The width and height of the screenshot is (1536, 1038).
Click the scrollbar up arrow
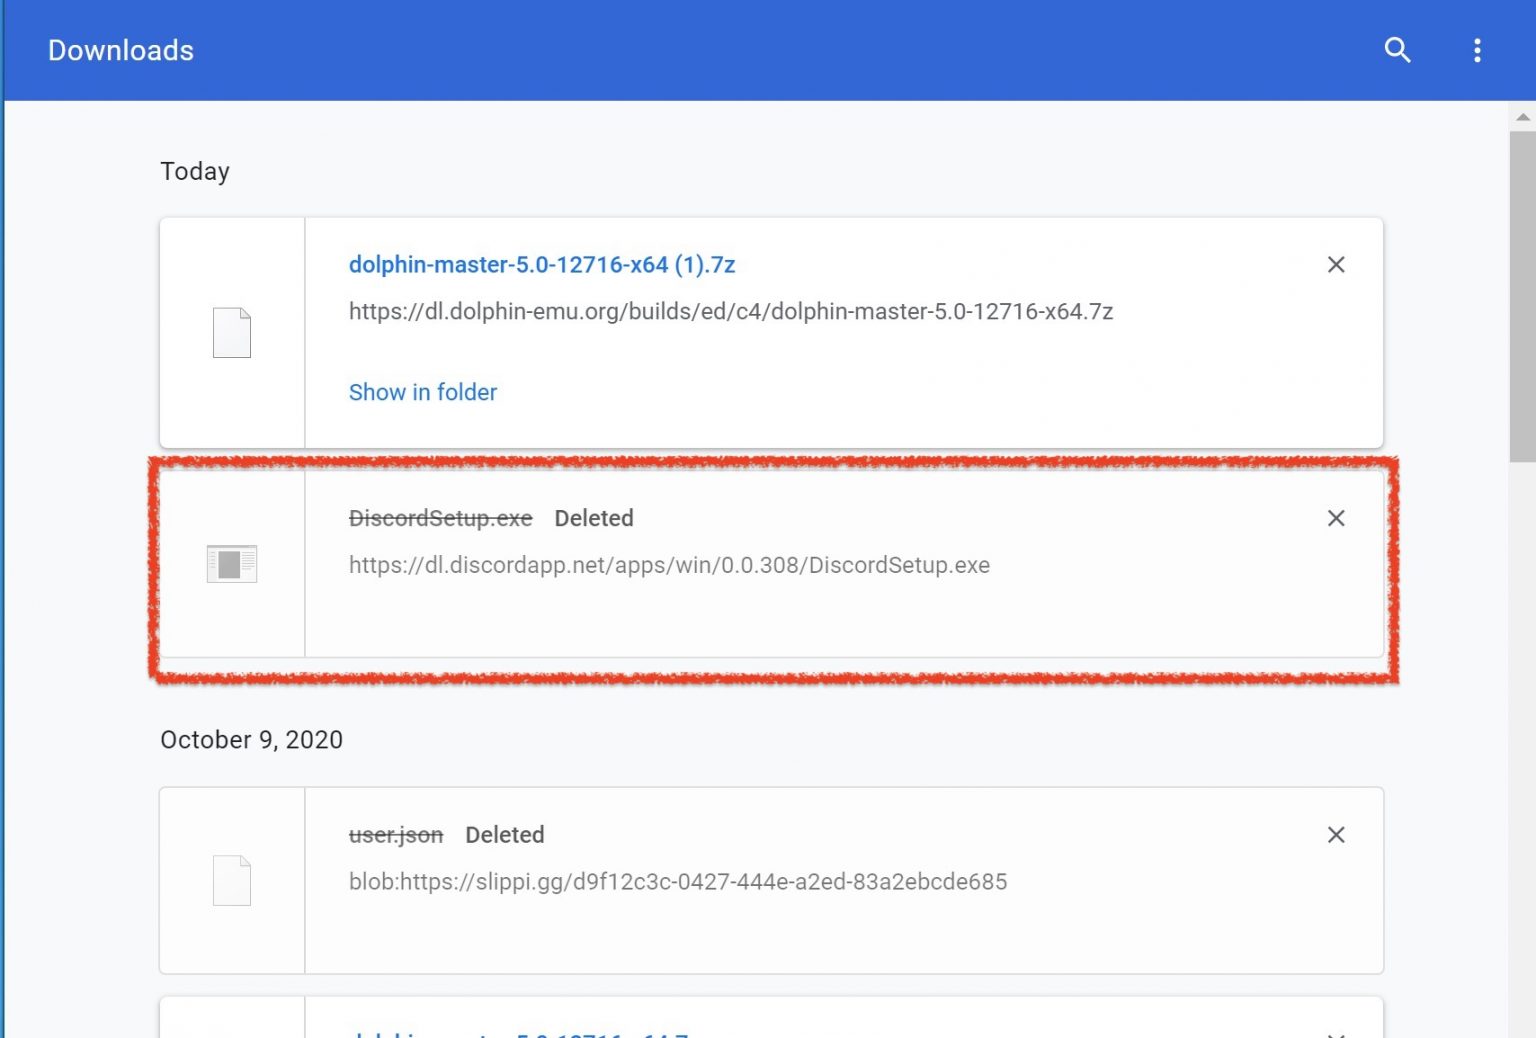1522,117
